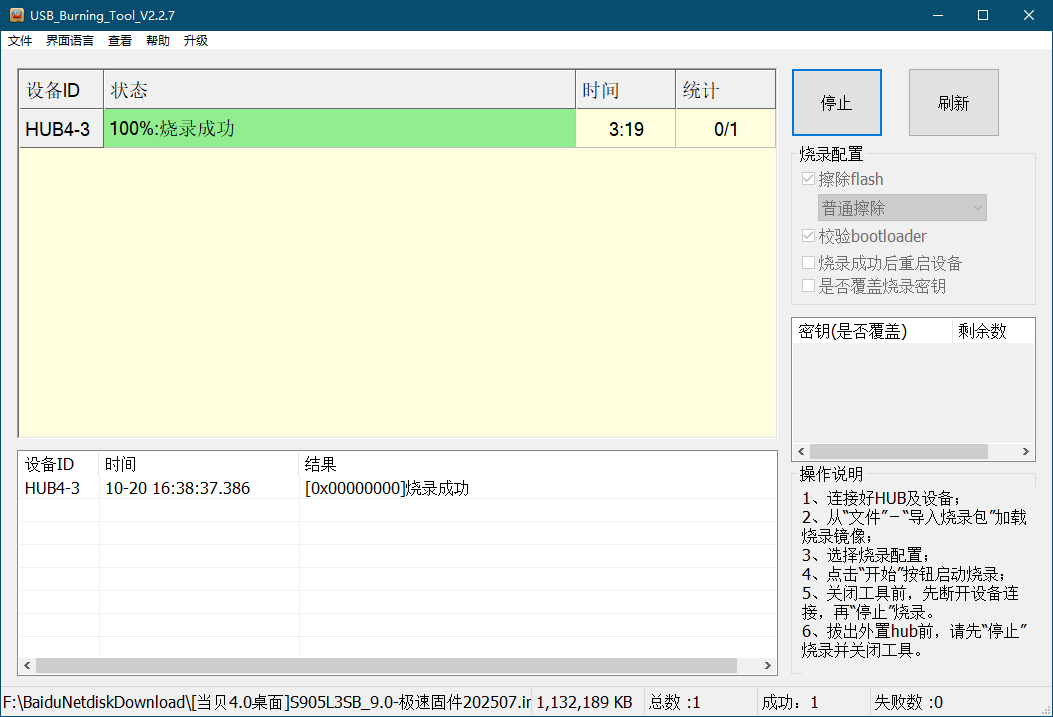Toggle the 校验bootloader checkbox

pos(808,236)
